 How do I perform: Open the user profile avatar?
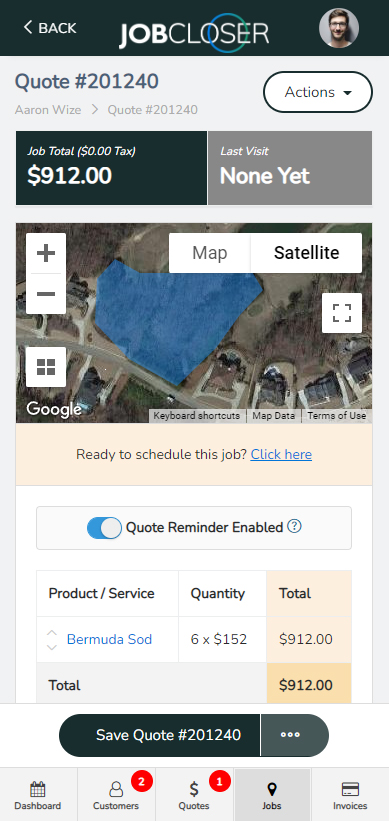tap(339, 28)
